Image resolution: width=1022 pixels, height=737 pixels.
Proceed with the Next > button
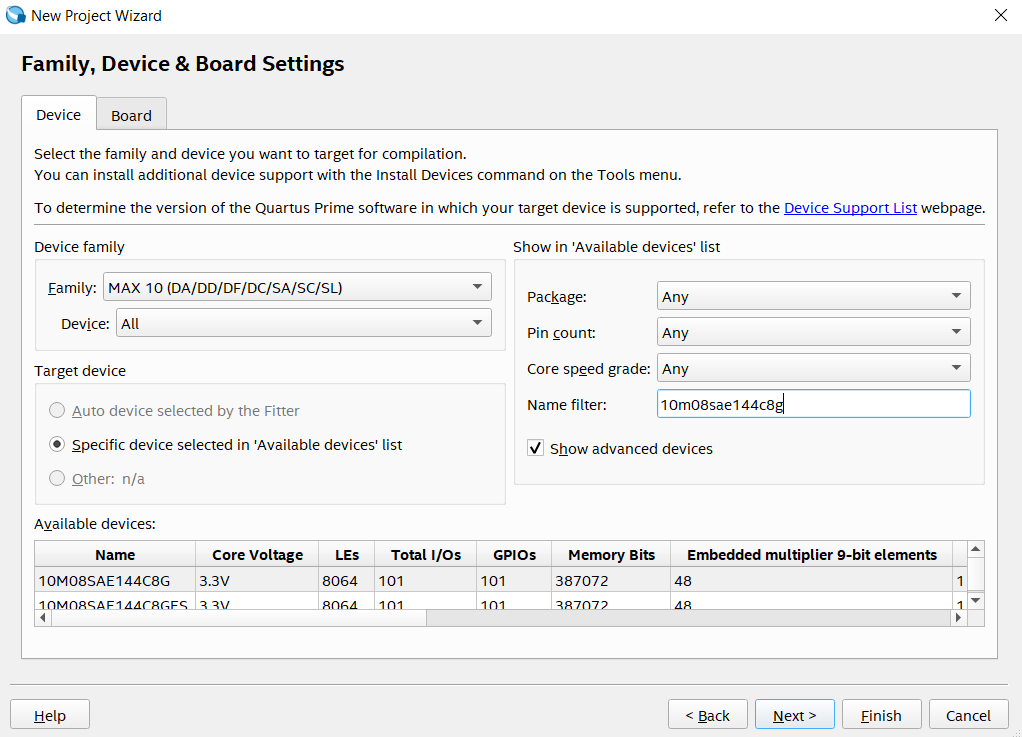[795, 715]
